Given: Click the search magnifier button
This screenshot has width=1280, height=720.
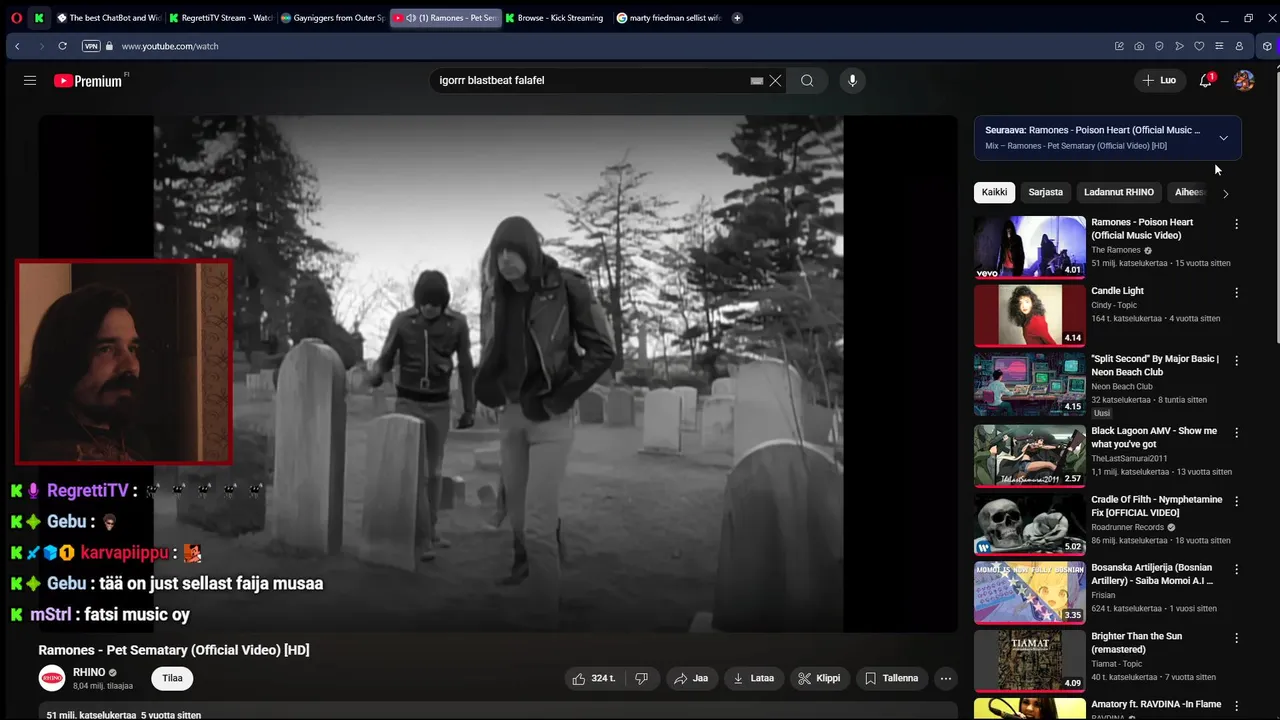Looking at the screenshot, I should pos(807,80).
